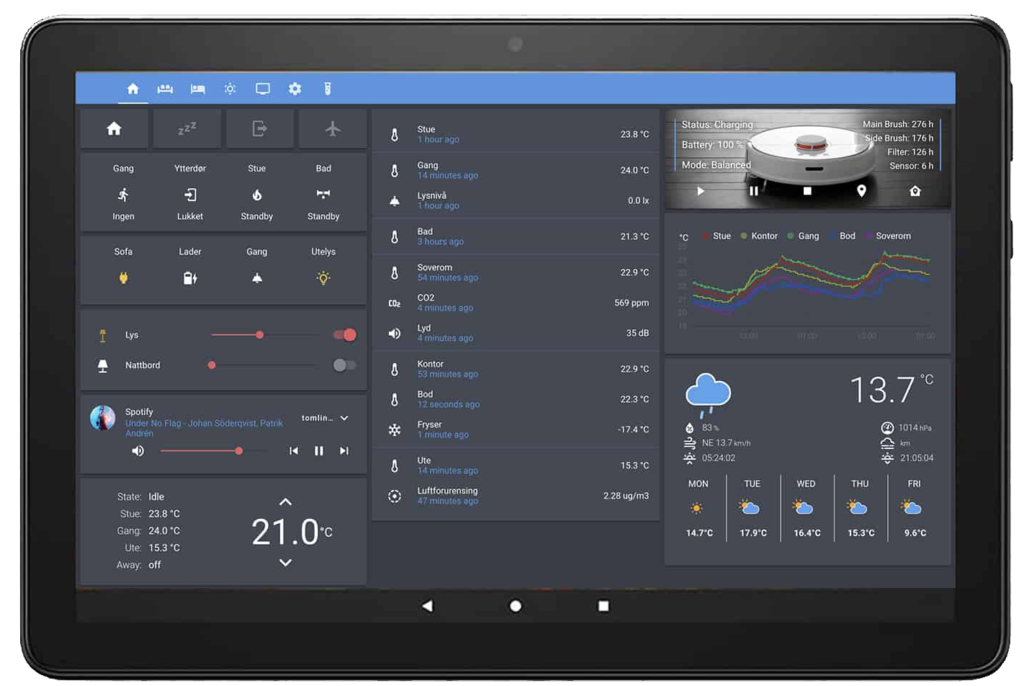
Task: Enable the Nattbord lamp toggle
Action: [x=344, y=365]
